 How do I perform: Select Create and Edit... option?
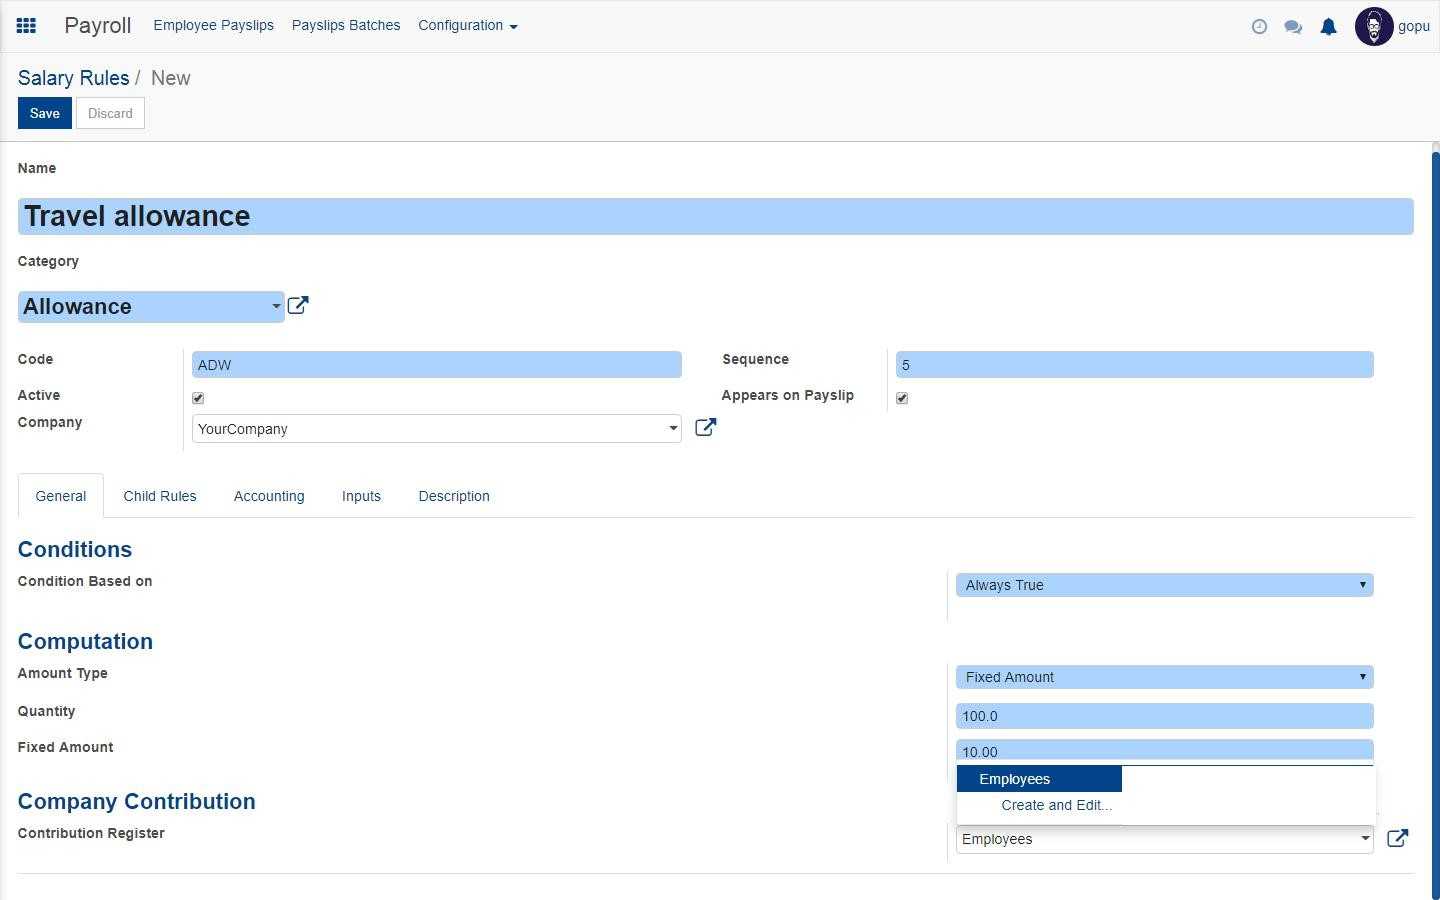click(1056, 805)
